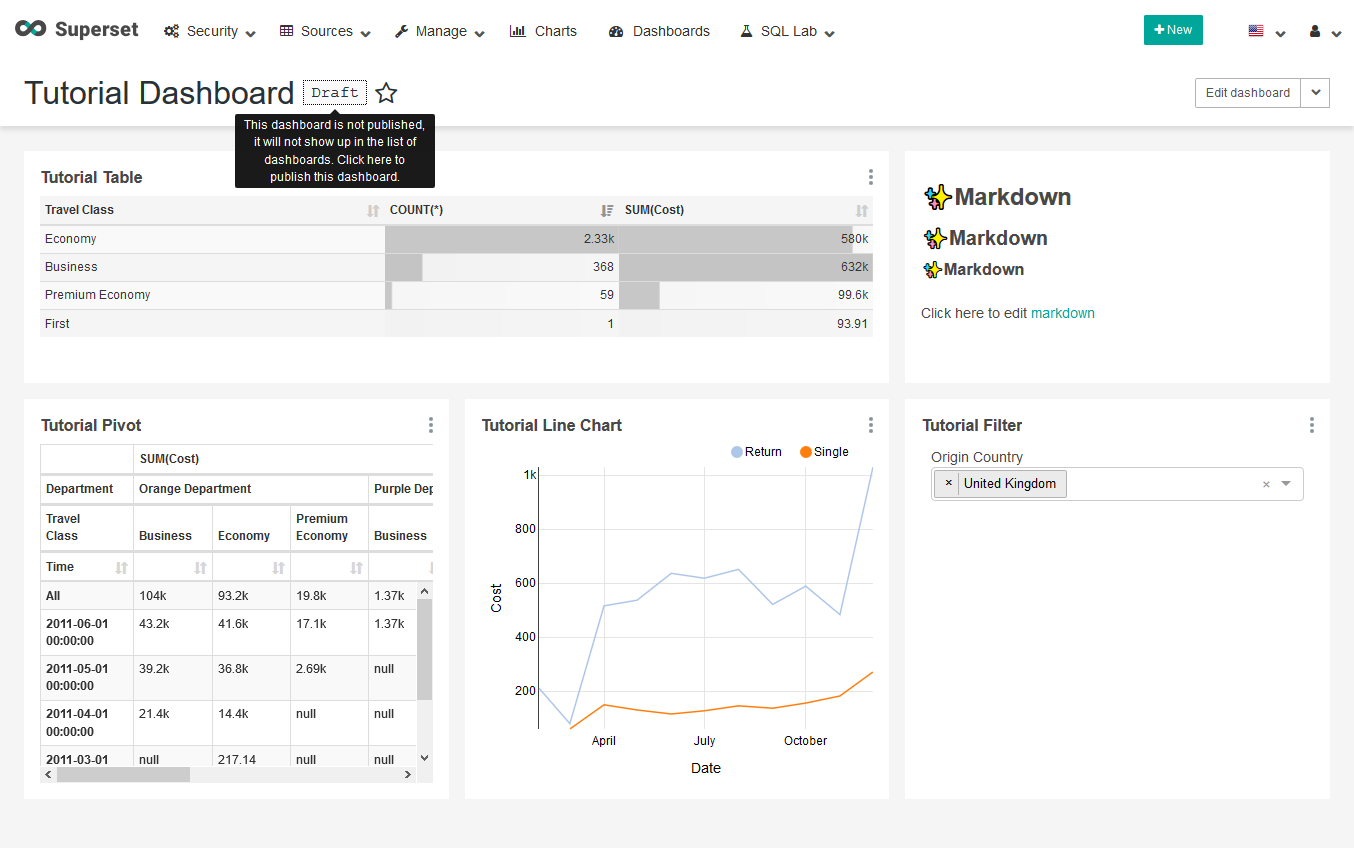Open the Security menu
This screenshot has height=848, width=1354.
(x=210, y=31)
